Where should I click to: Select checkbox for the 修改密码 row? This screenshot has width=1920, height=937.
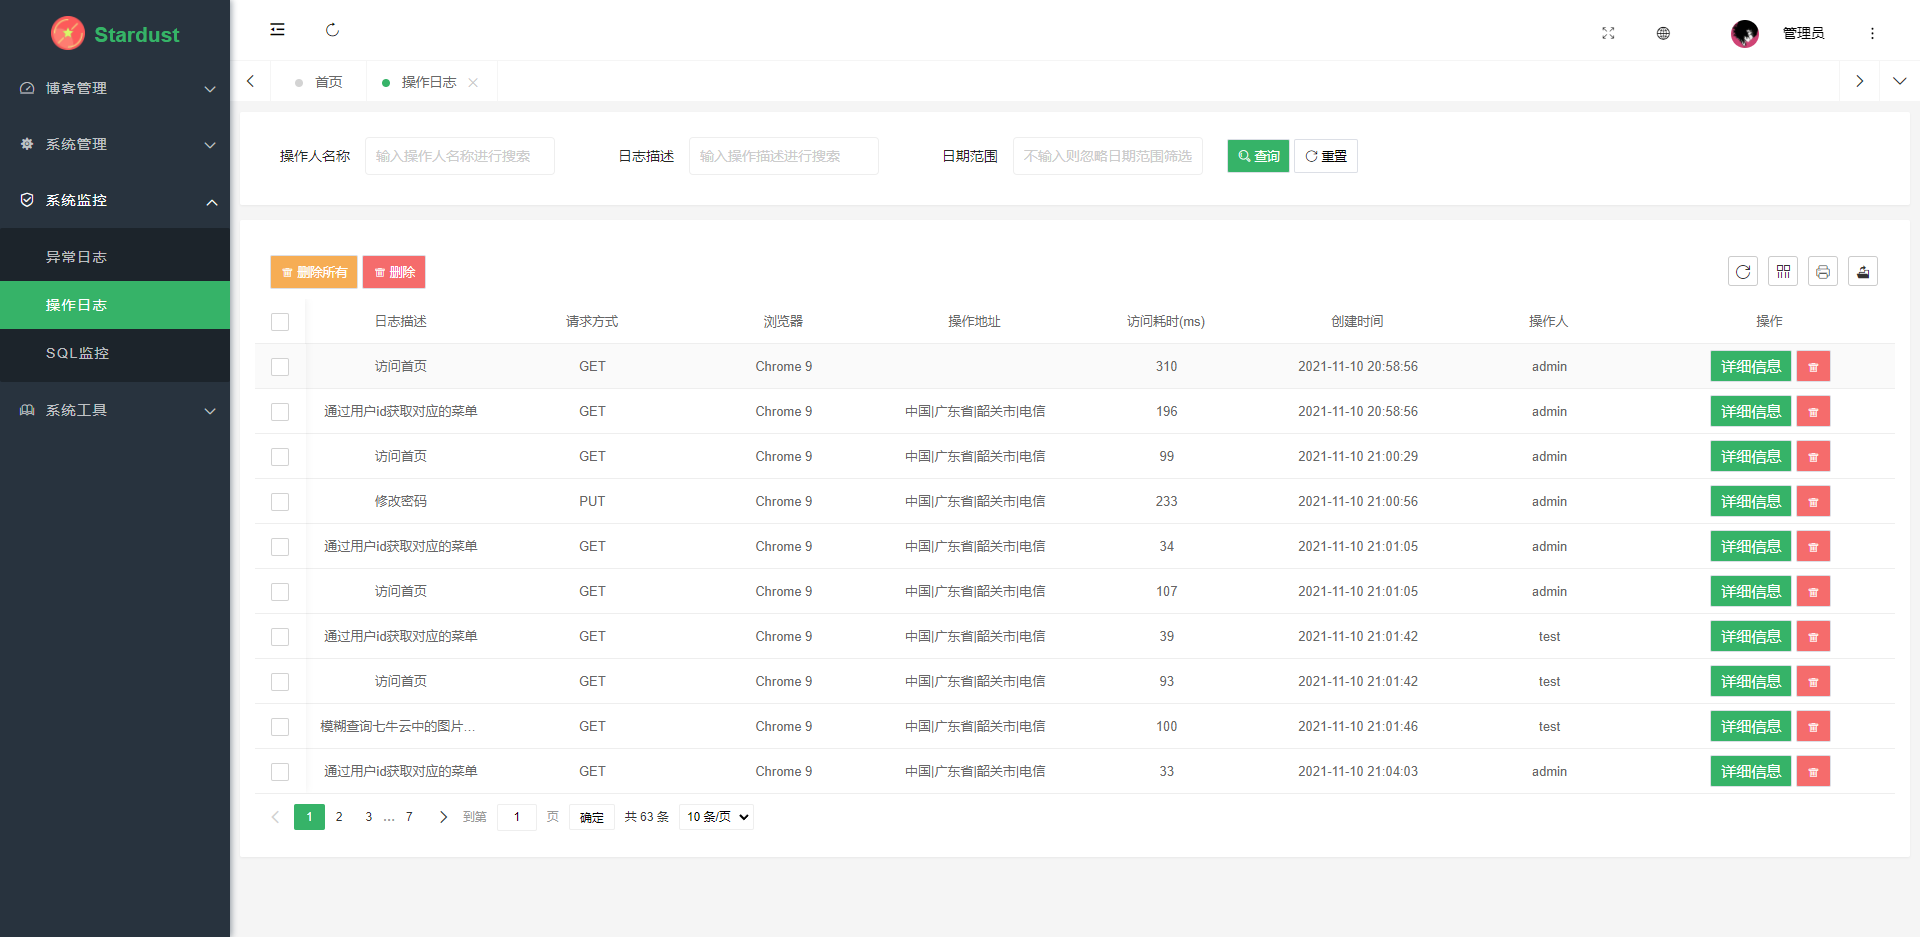[280, 502]
